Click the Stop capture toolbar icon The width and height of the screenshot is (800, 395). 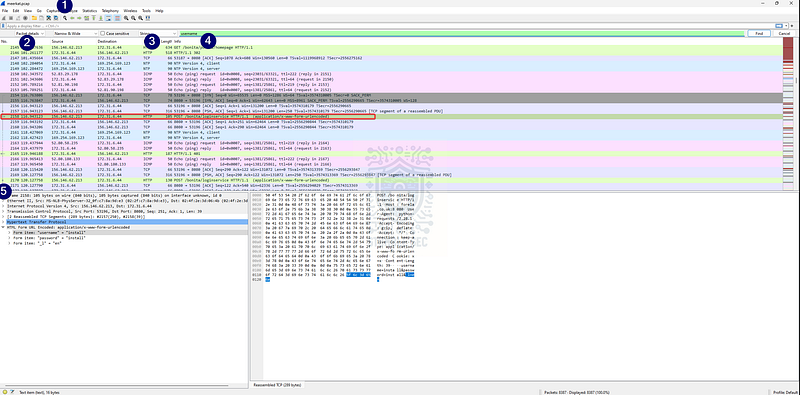[11, 18]
